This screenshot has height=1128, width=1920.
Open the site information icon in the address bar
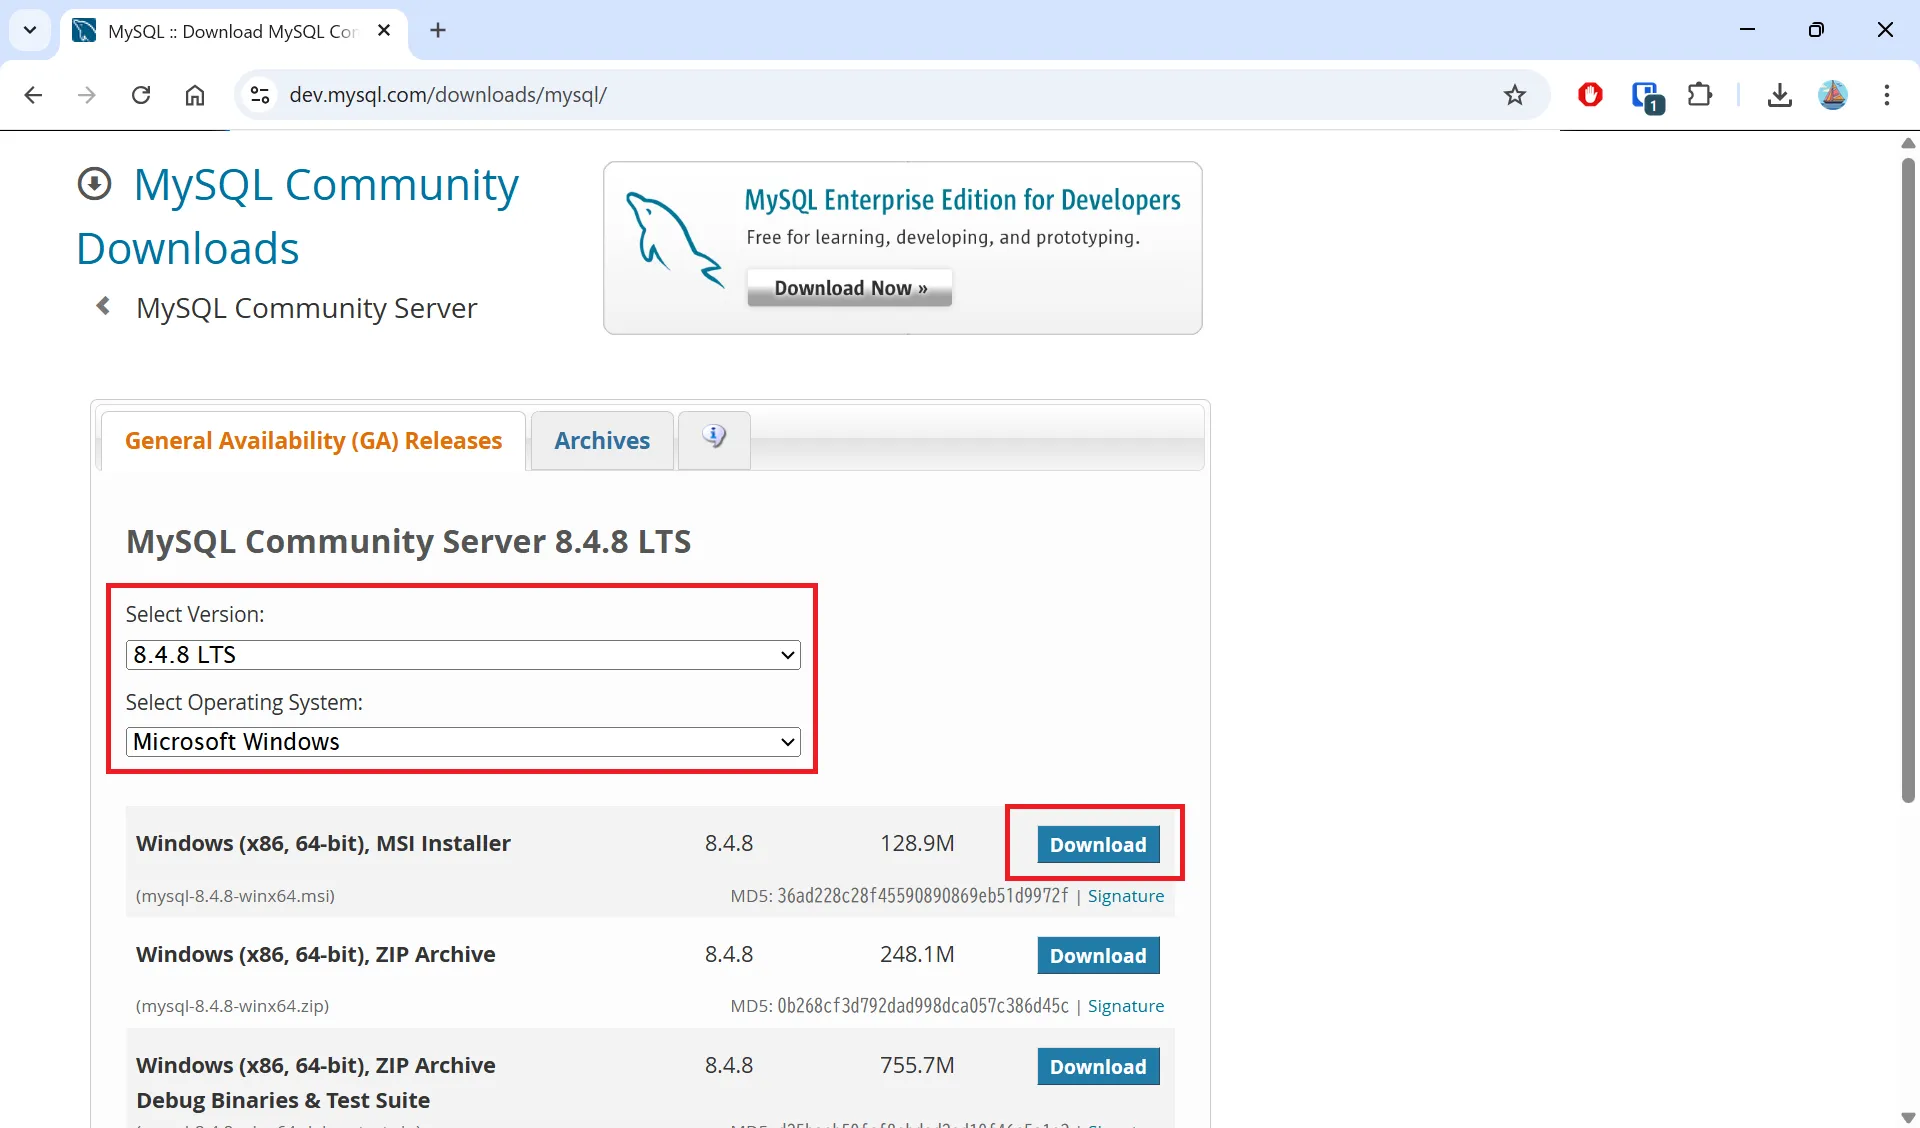[260, 95]
